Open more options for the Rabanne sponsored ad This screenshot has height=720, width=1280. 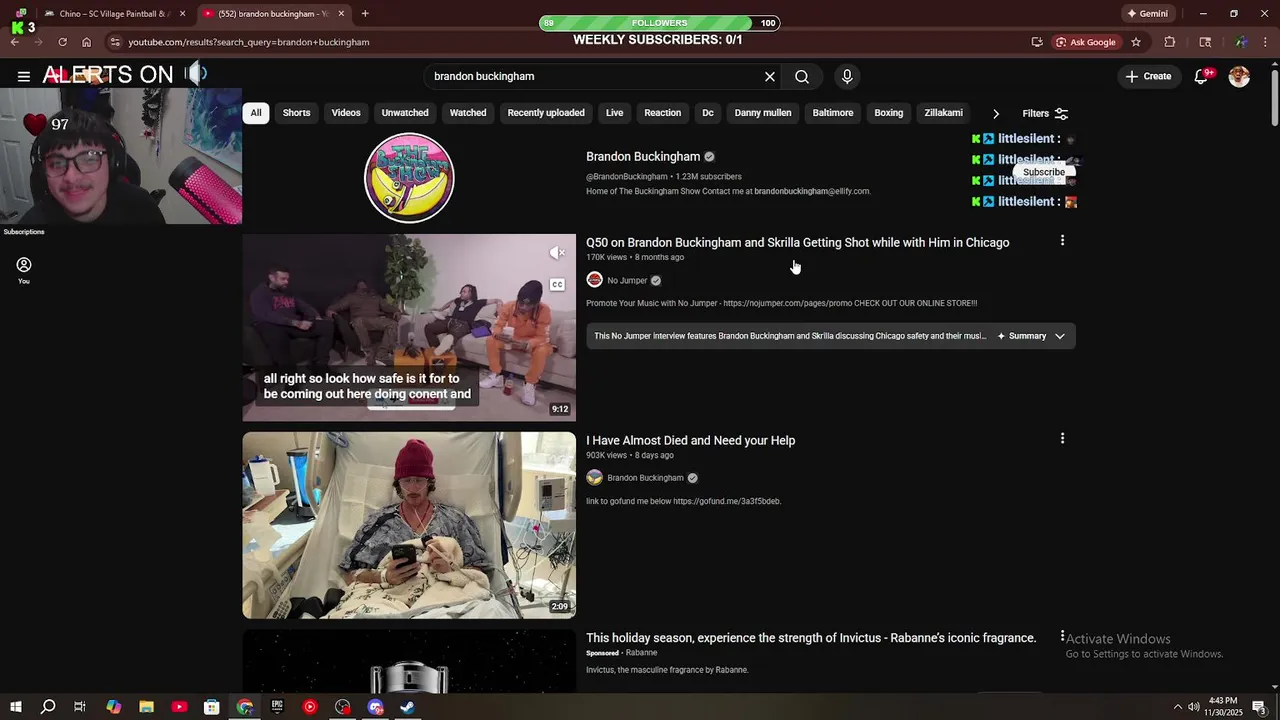pyautogui.click(x=1062, y=636)
